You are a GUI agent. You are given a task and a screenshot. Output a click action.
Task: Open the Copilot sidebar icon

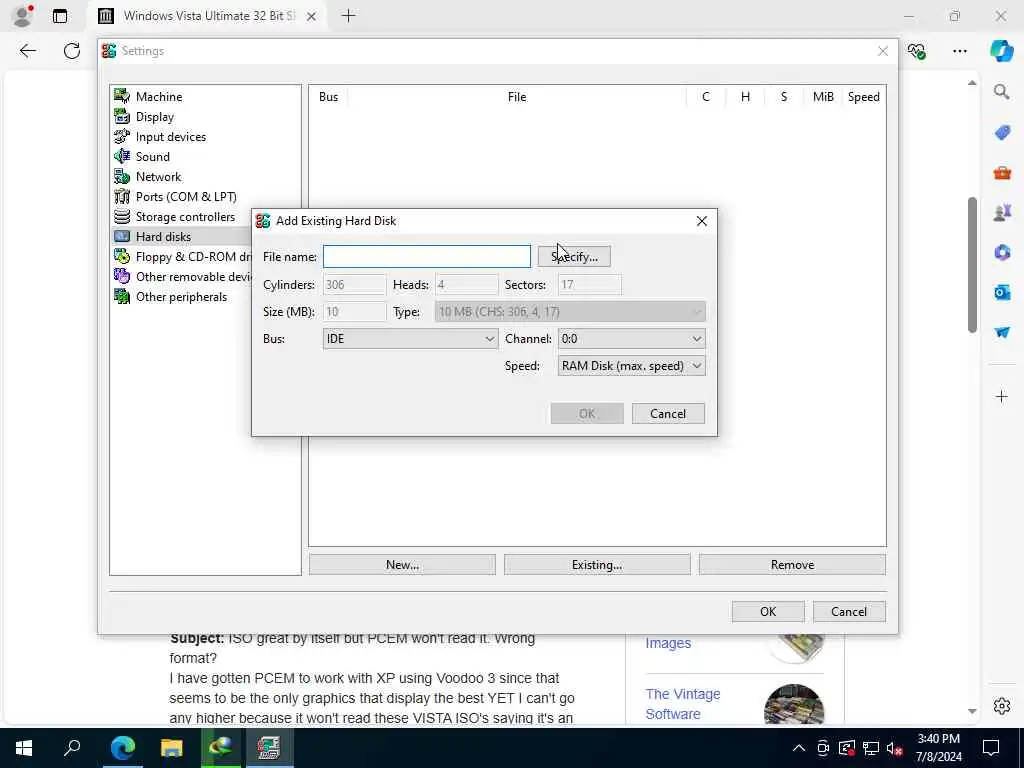point(1000,51)
